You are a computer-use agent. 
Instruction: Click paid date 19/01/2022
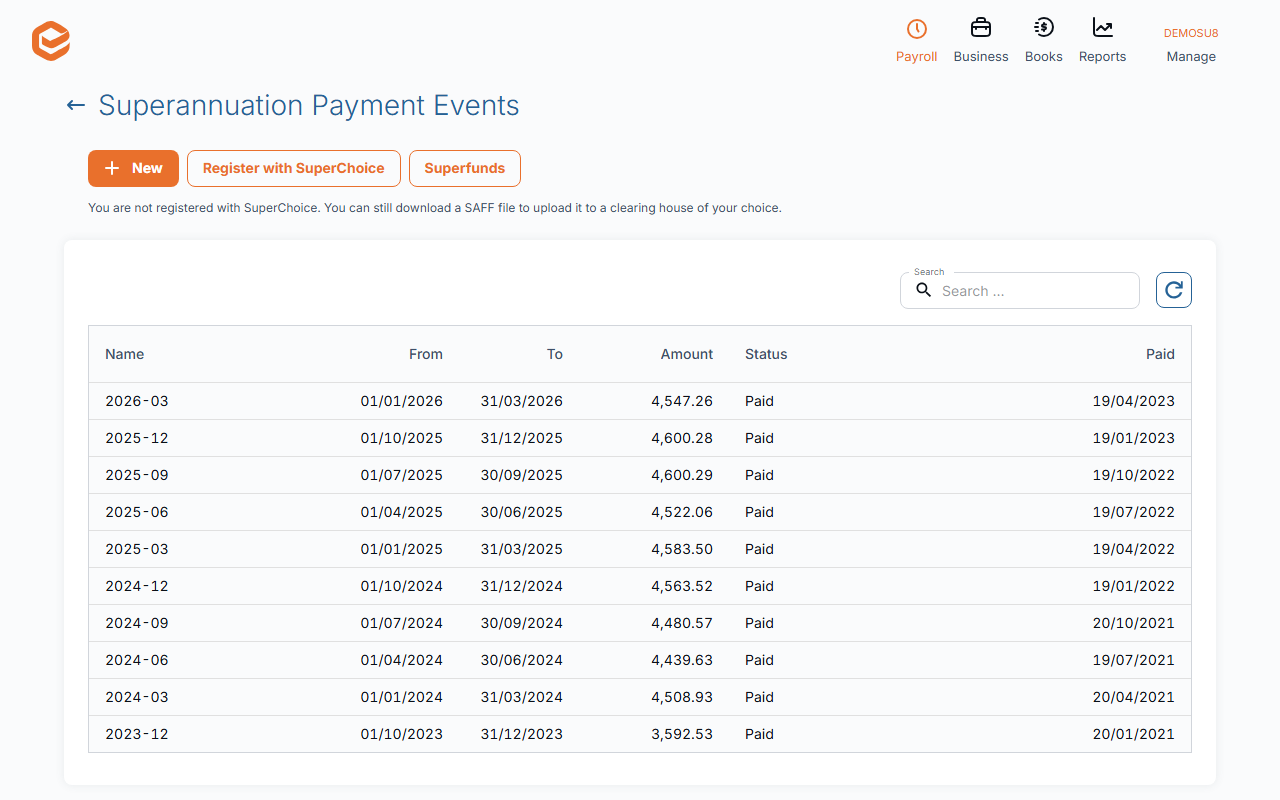pos(1134,586)
